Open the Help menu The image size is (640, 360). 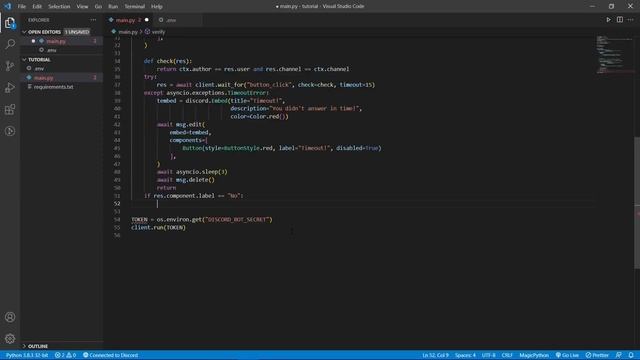click(157, 7)
